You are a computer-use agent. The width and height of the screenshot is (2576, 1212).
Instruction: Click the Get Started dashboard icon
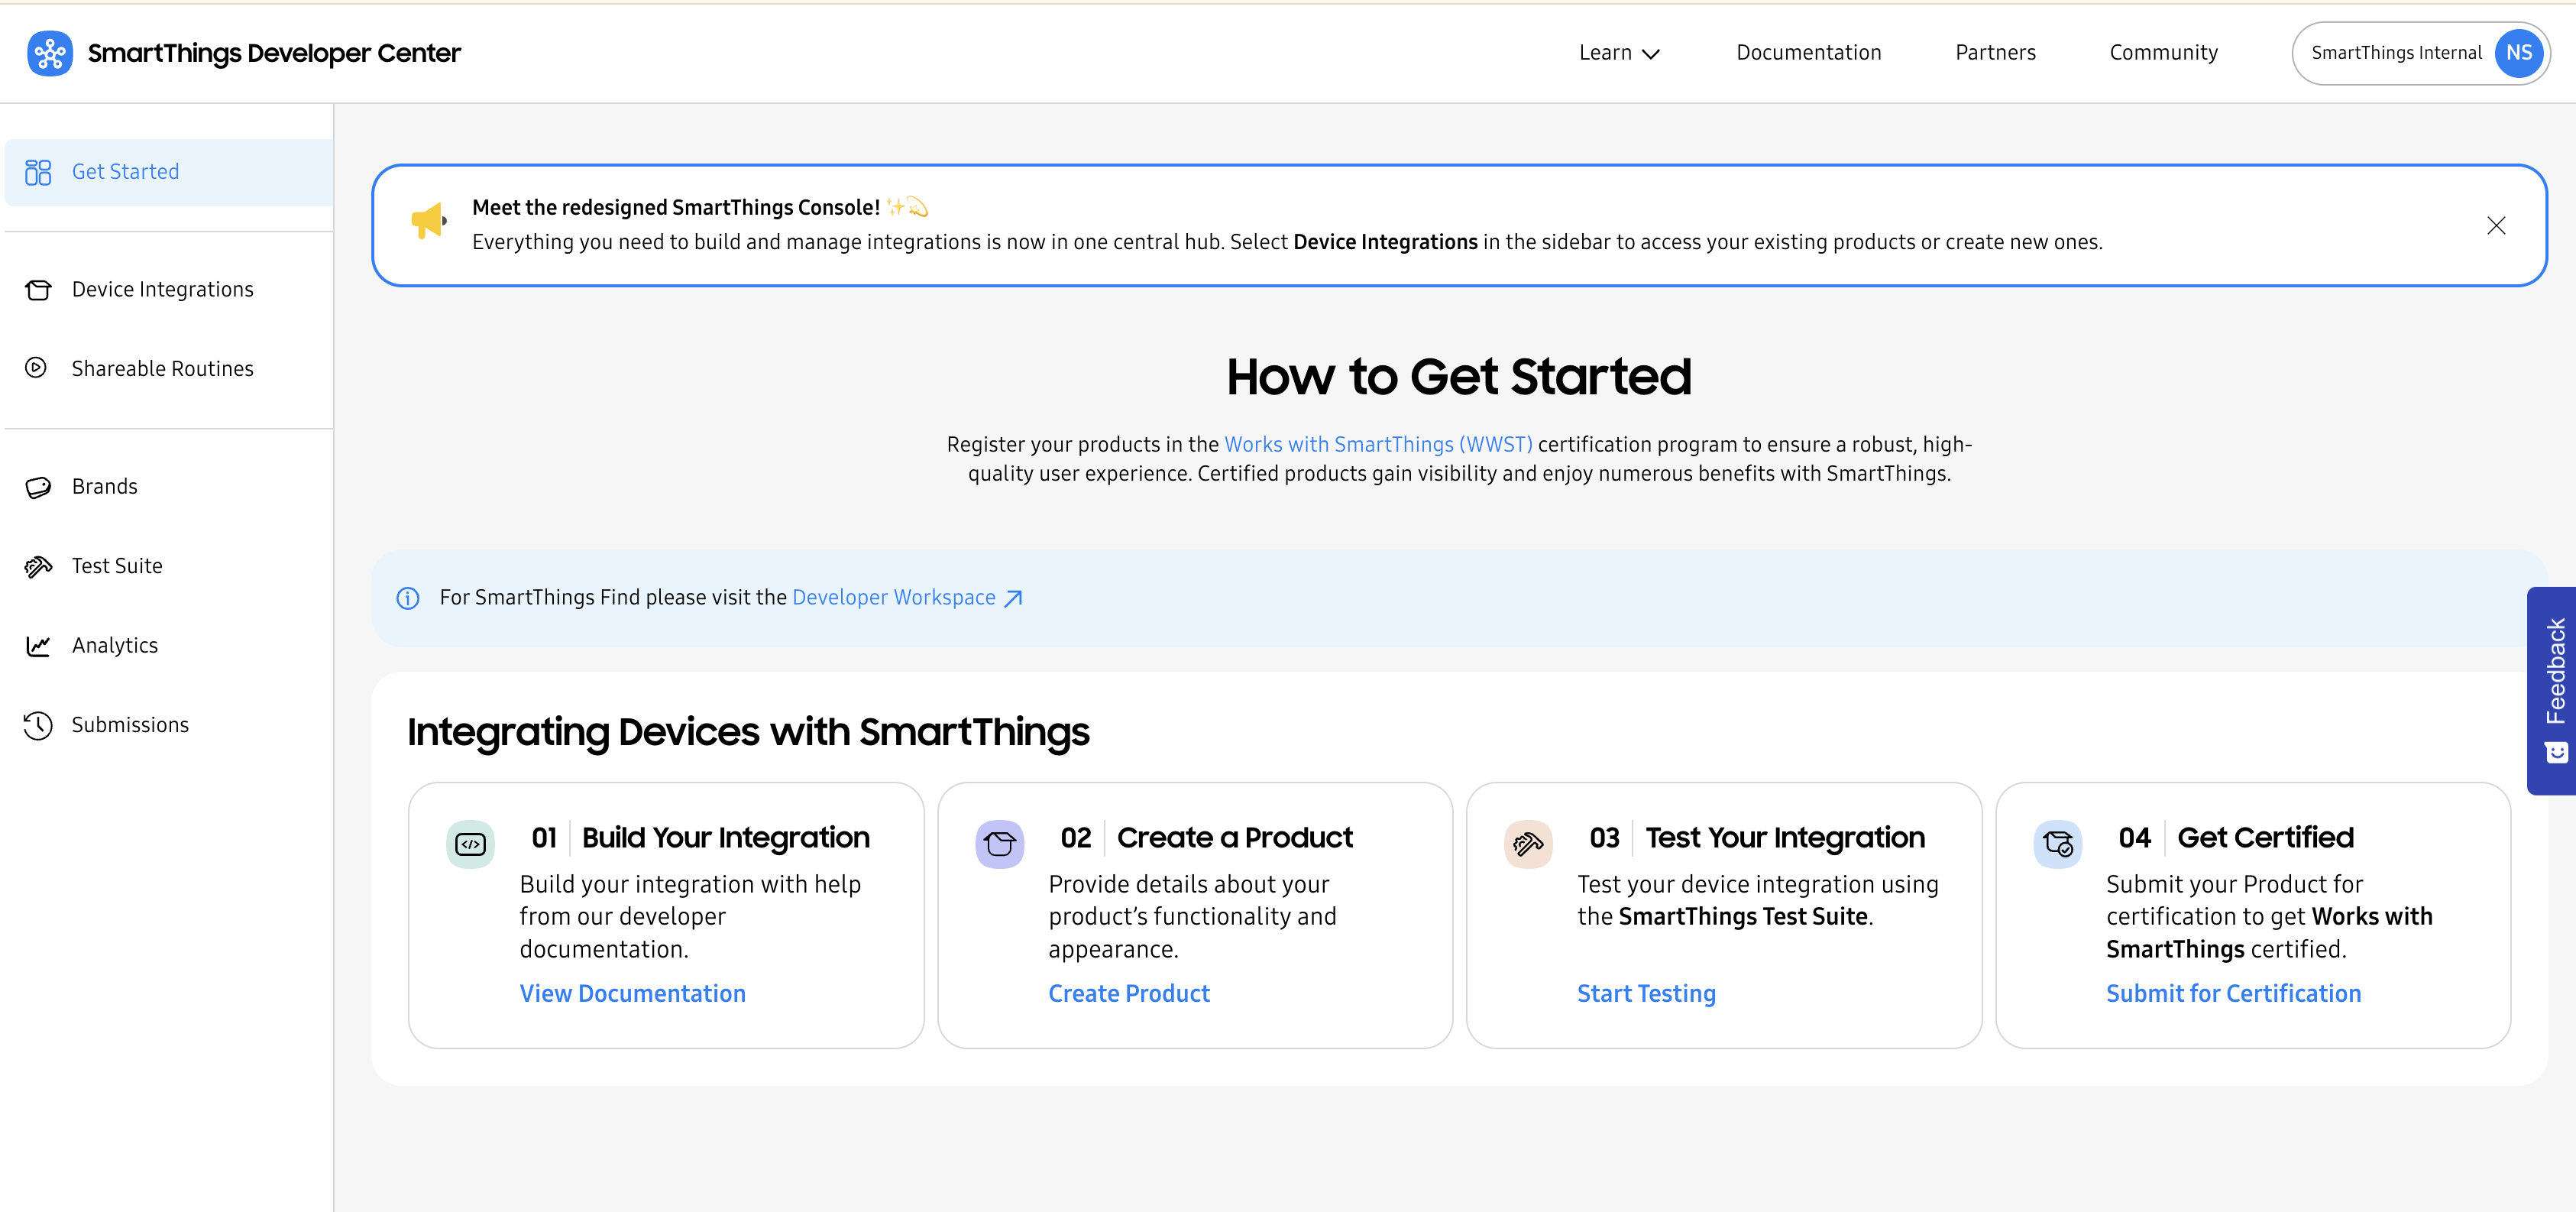click(x=38, y=172)
